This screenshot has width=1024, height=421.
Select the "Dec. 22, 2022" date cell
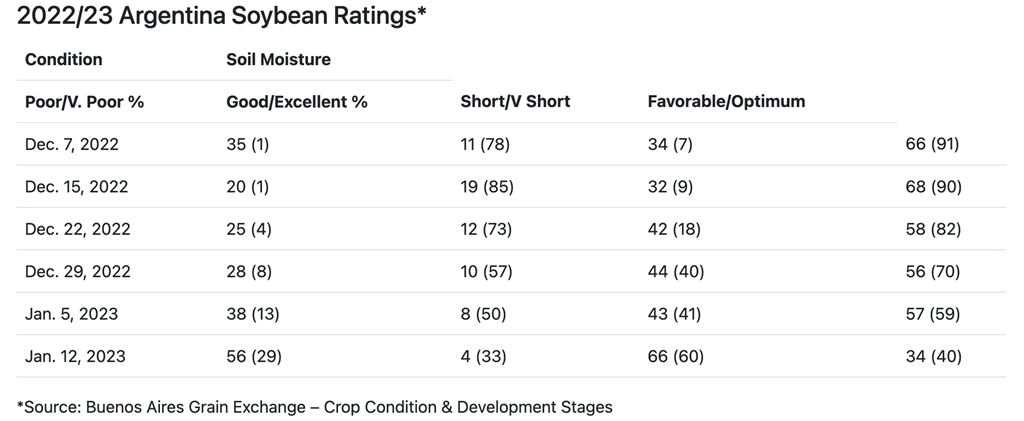(x=77, y=229)
